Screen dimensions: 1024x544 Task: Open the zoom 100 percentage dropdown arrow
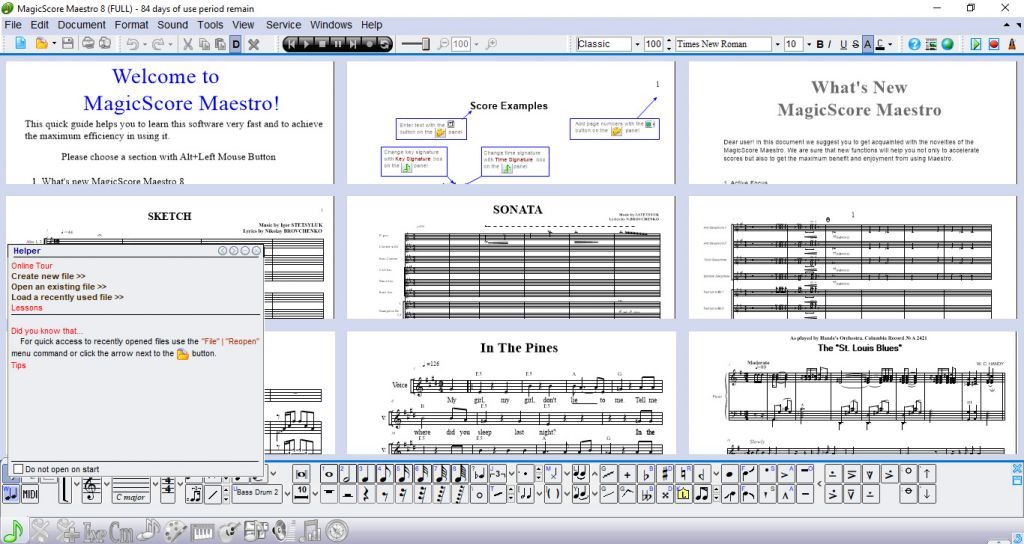tap(476, 44)
